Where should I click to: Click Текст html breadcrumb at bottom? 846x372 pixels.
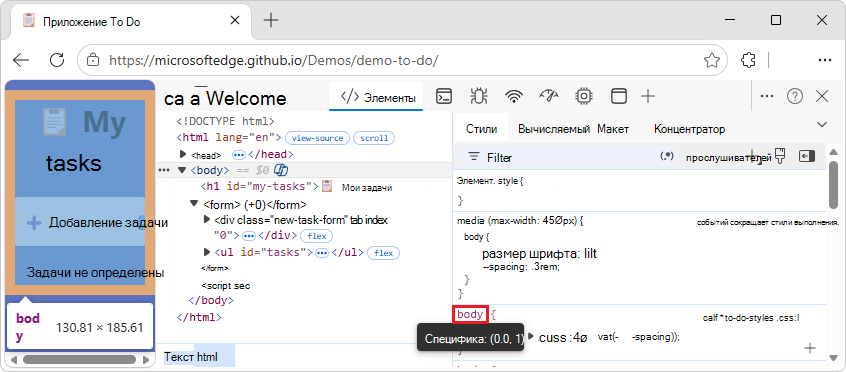tap(190, 357)
